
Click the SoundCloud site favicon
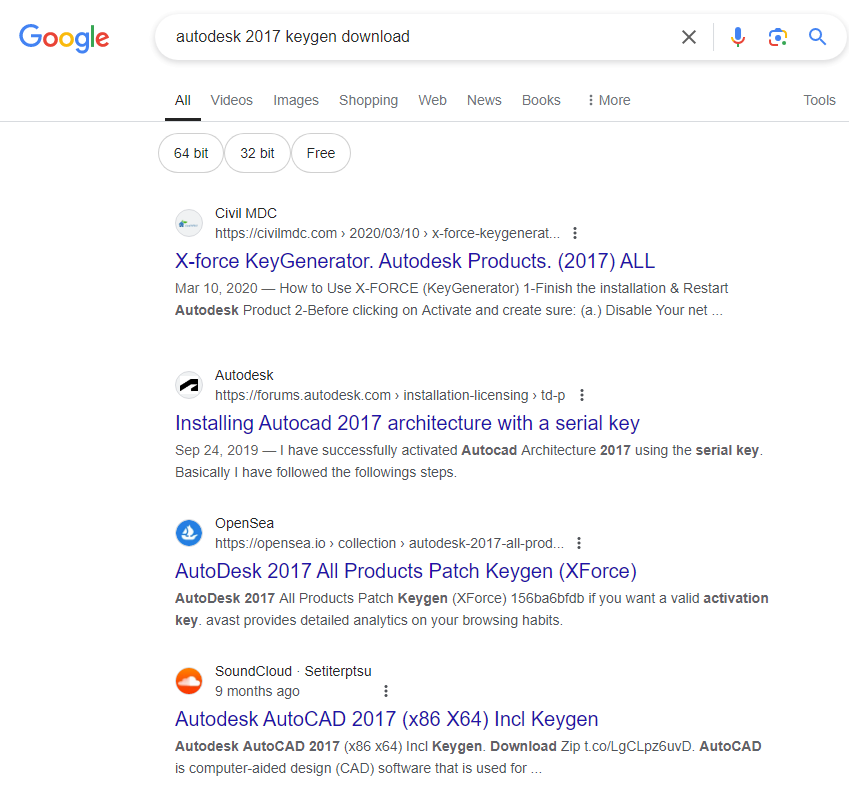click(189, 681)
